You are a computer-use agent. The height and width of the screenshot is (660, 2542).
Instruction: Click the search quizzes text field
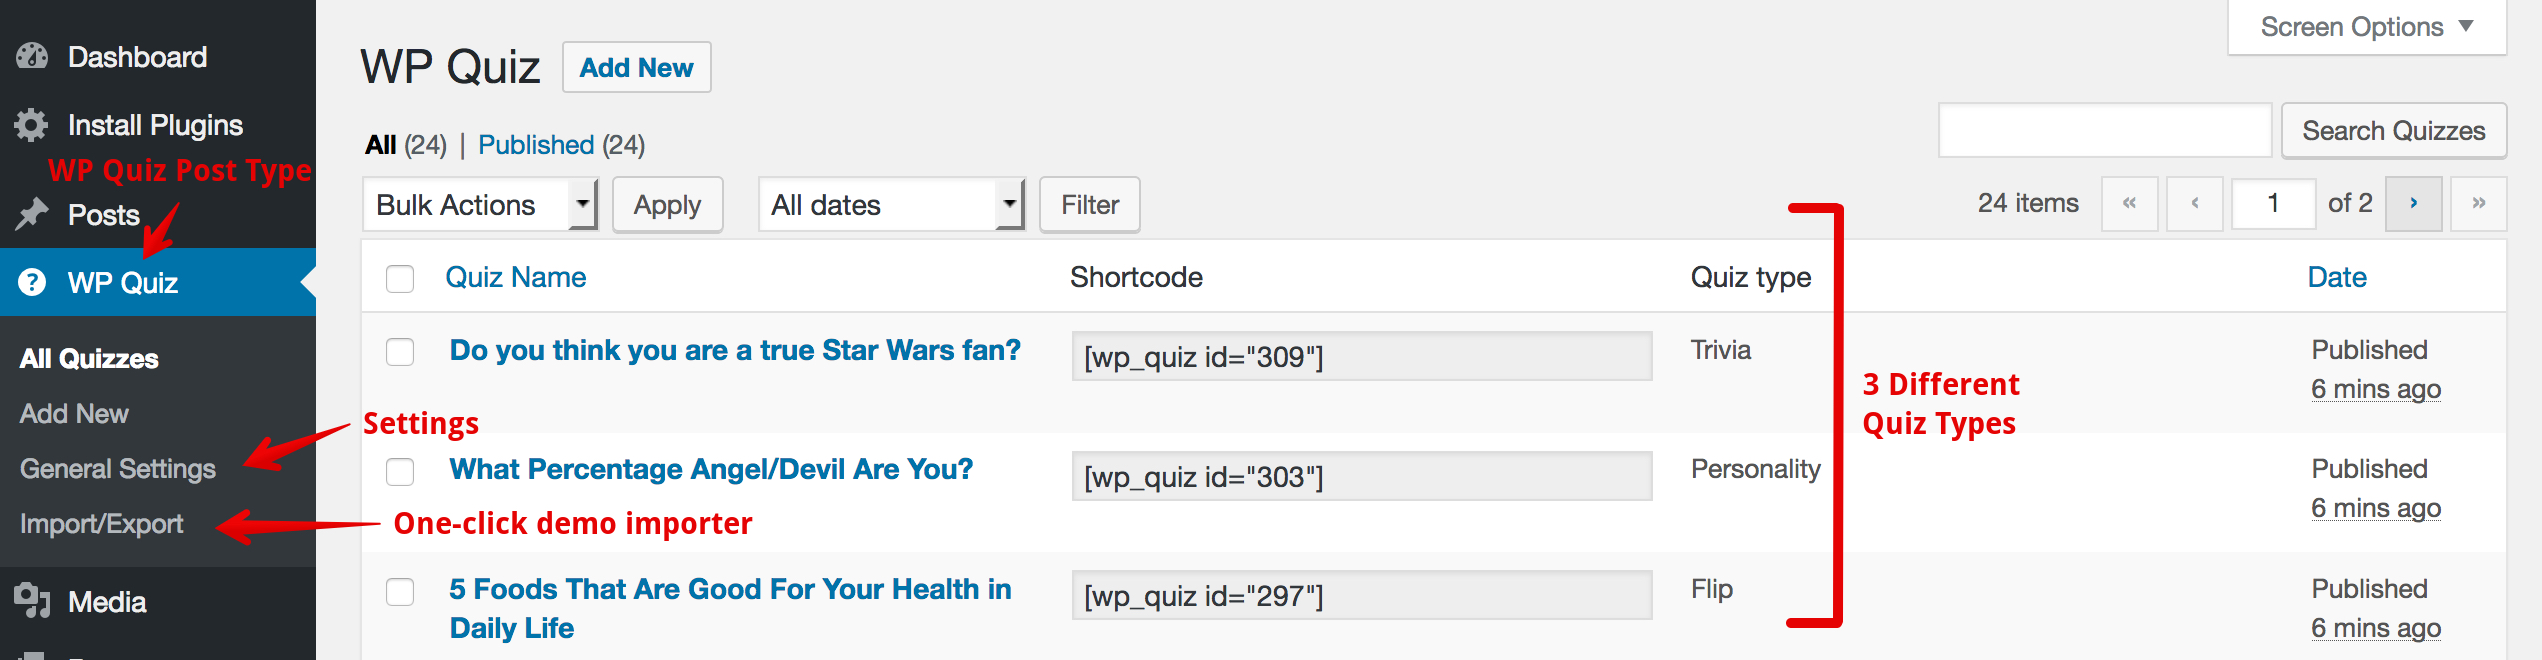point(2104,131)
